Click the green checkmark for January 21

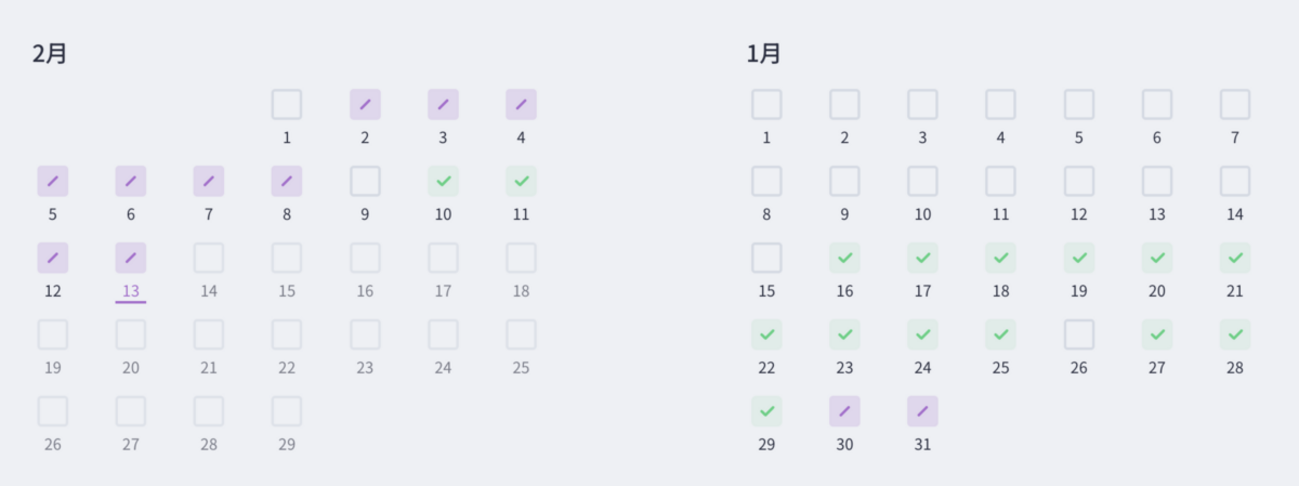(1235, 258)
